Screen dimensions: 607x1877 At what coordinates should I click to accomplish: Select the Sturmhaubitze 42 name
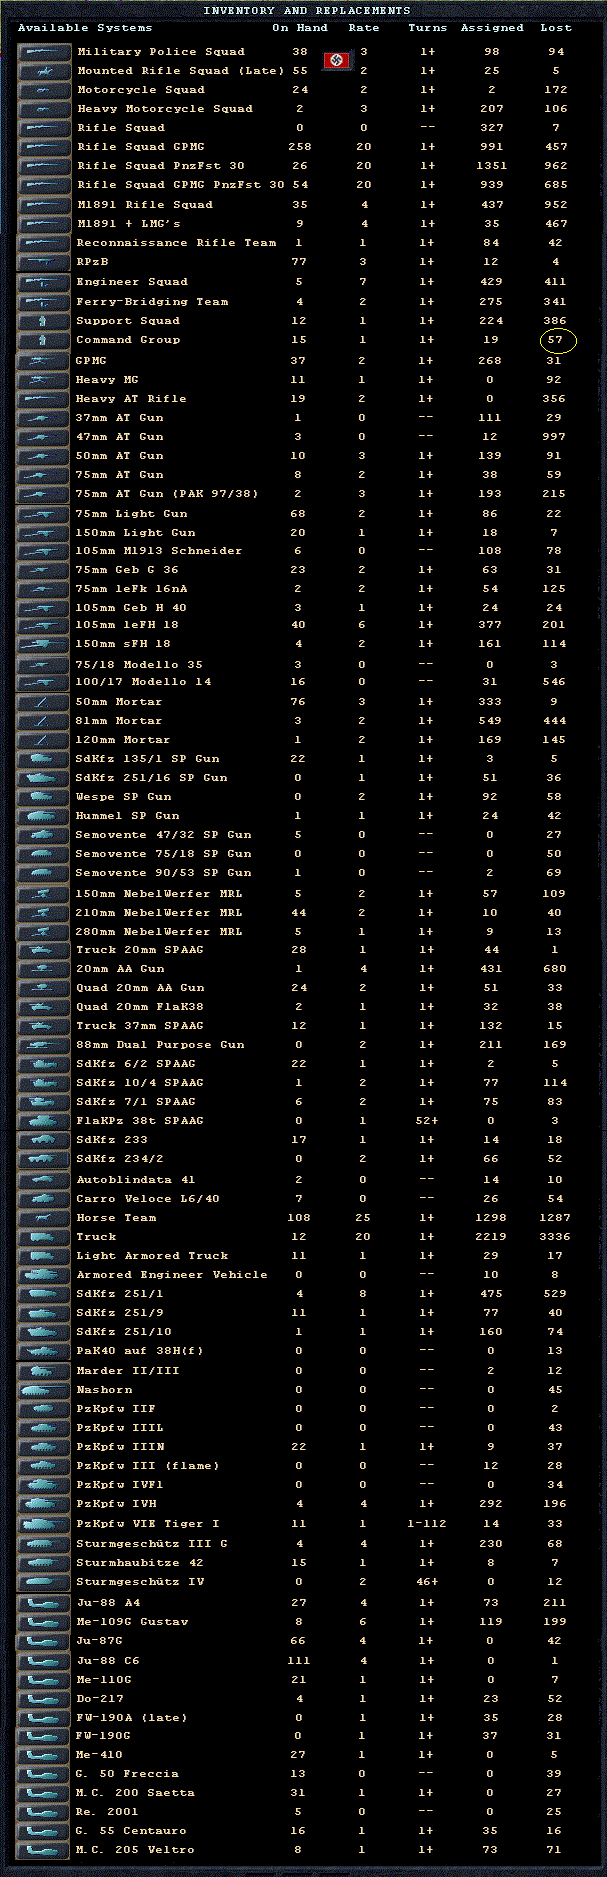[x=140, y=1562]
